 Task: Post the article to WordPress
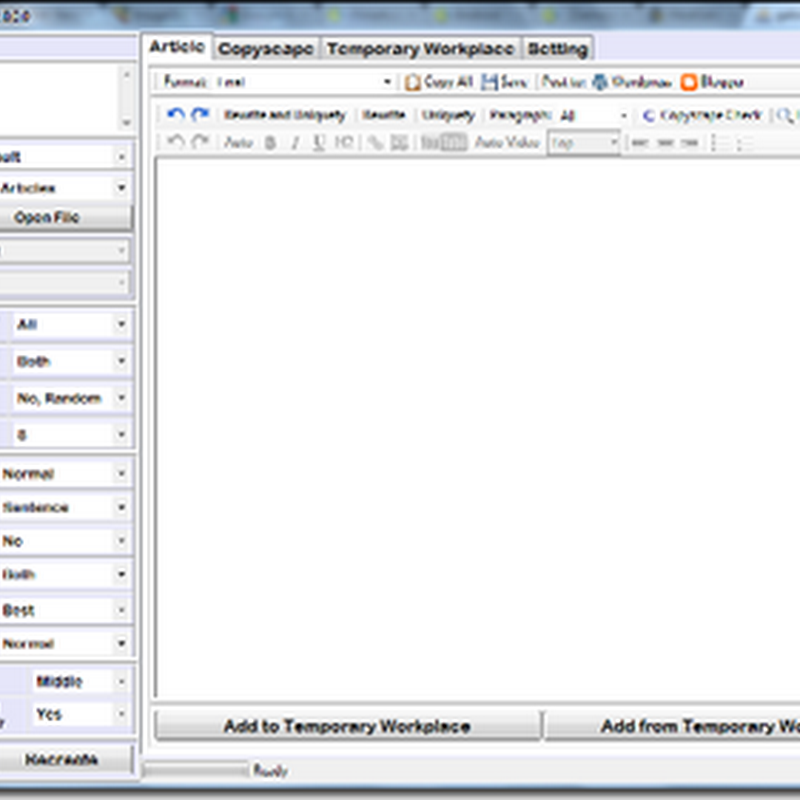click(x=633, y=82)
